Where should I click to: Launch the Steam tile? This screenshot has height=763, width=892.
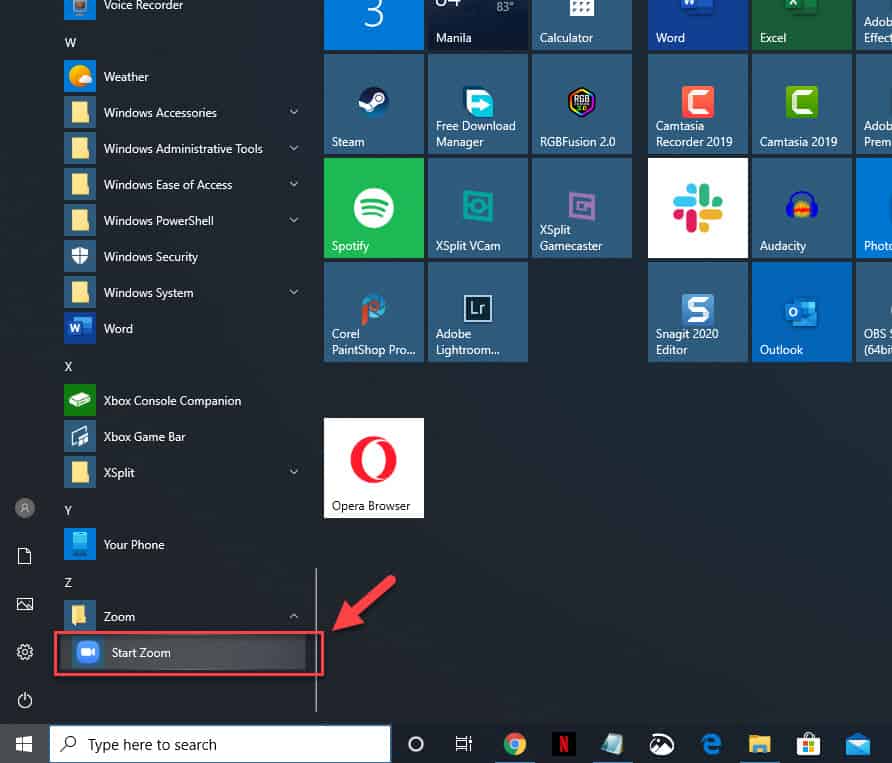[374, 104]
